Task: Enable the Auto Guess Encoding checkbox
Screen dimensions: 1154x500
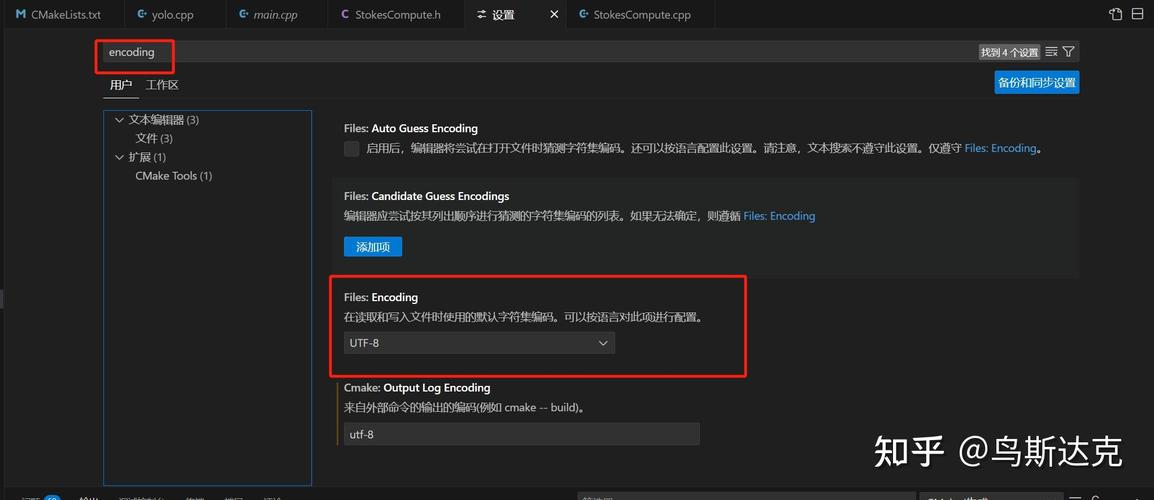Action: [352, 149]
